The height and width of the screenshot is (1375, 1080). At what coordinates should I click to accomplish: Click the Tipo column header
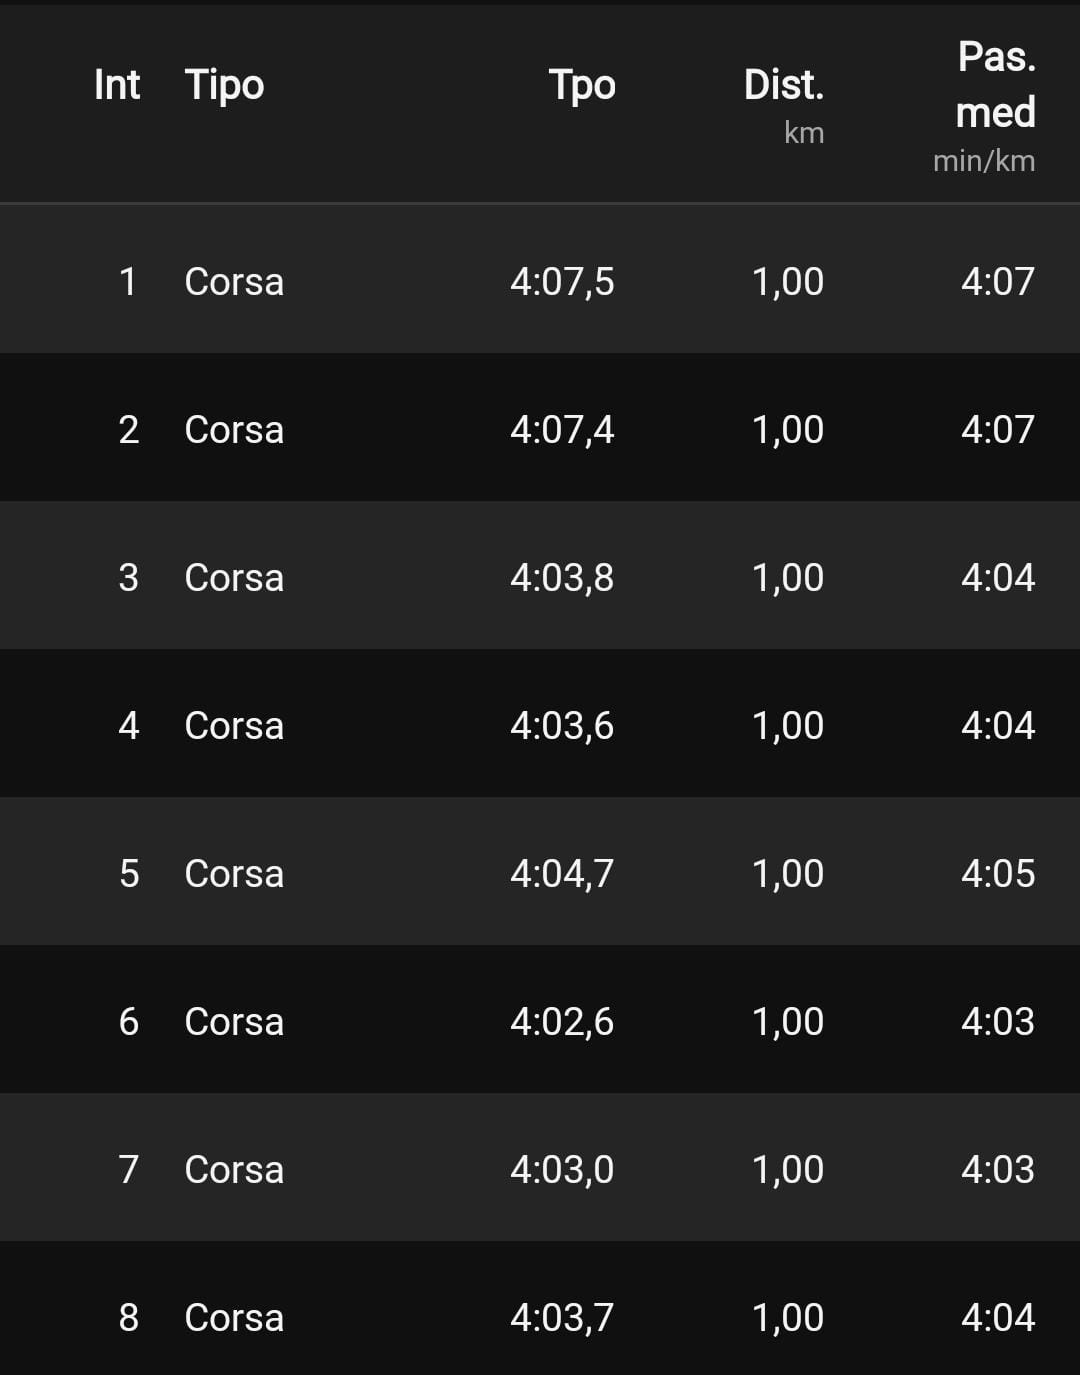point(224,86)
